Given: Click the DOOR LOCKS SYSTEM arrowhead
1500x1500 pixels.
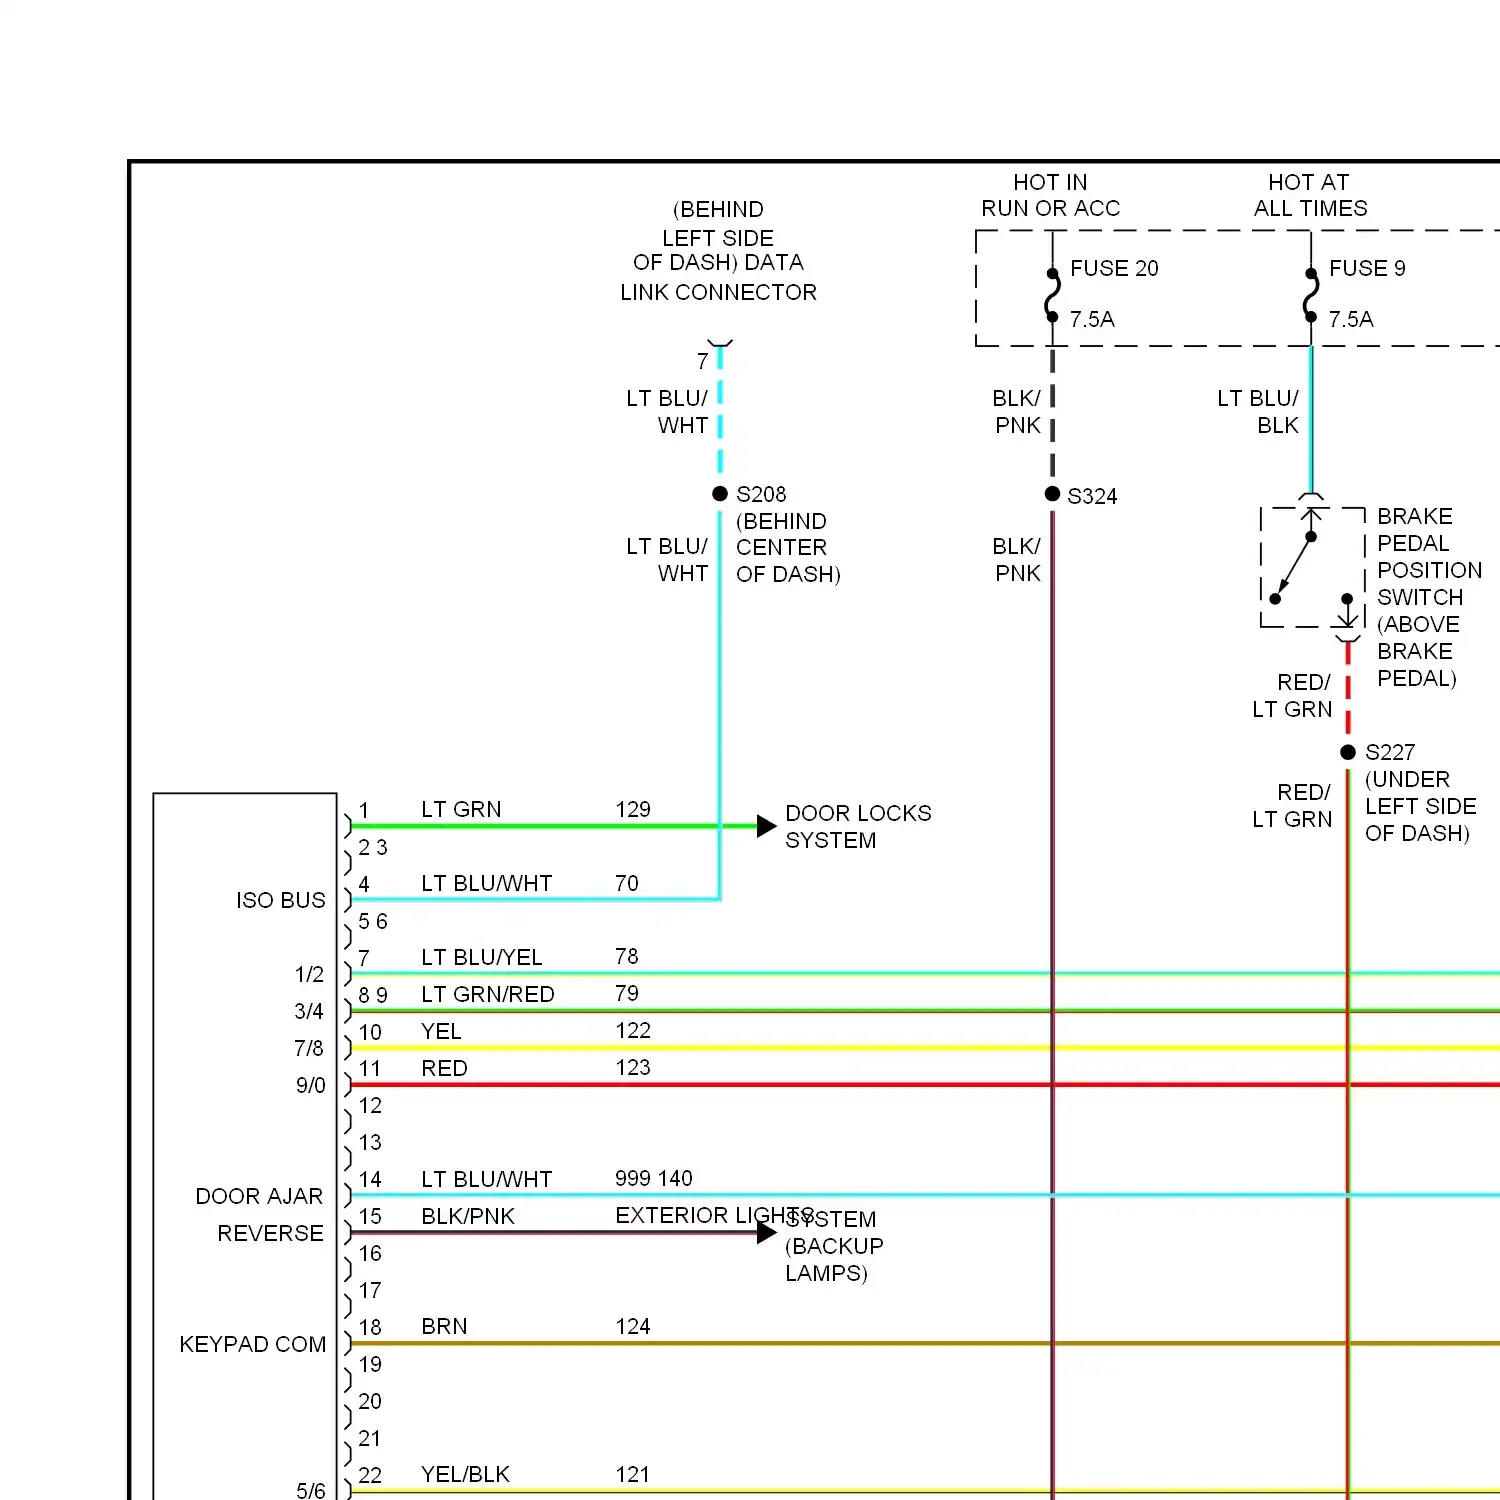Looking at the screenshot, I should click(x=767, y=826).
